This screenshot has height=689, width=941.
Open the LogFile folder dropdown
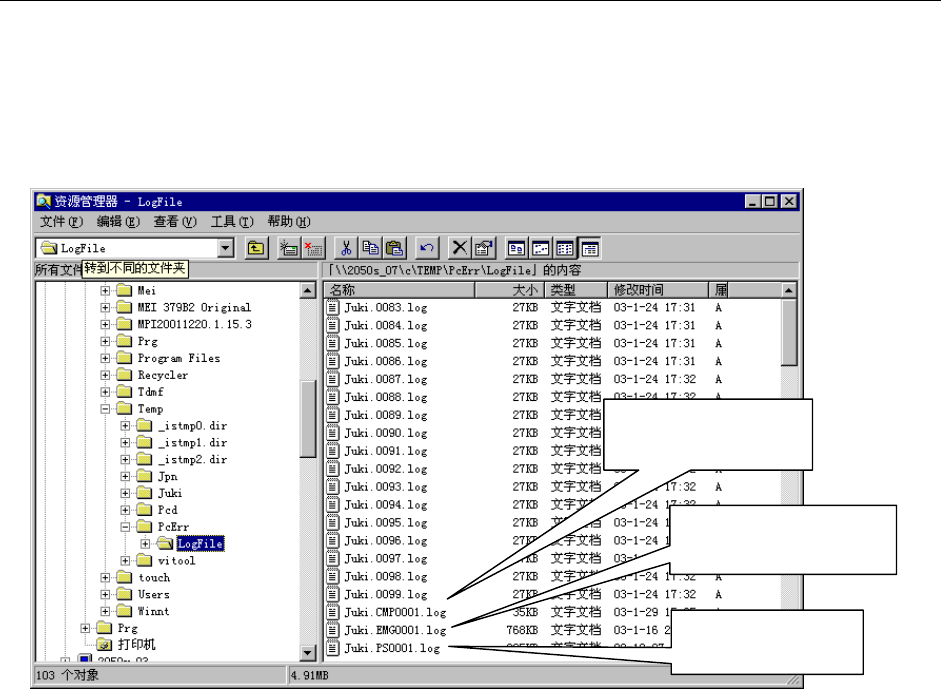point(226,248)
